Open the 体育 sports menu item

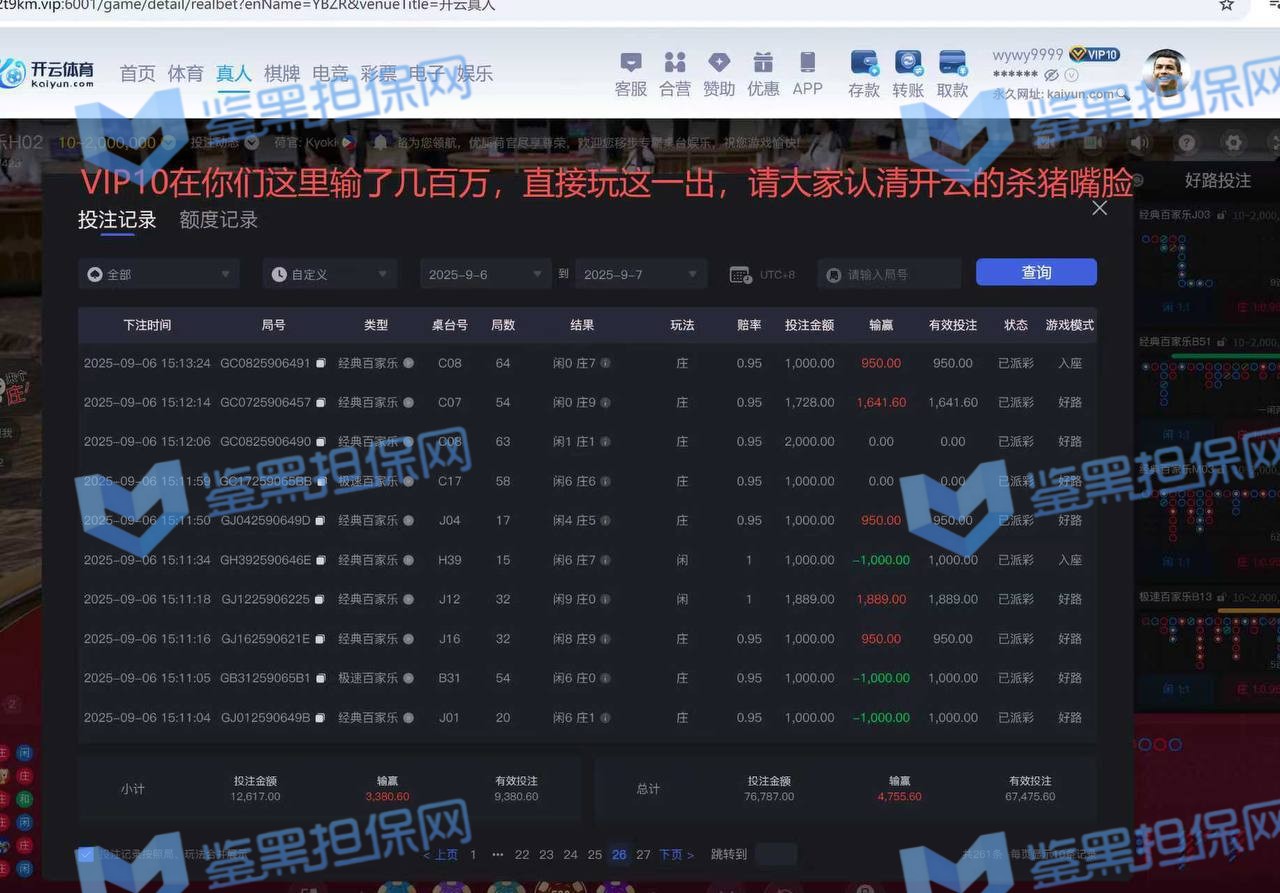click(185, 74)
